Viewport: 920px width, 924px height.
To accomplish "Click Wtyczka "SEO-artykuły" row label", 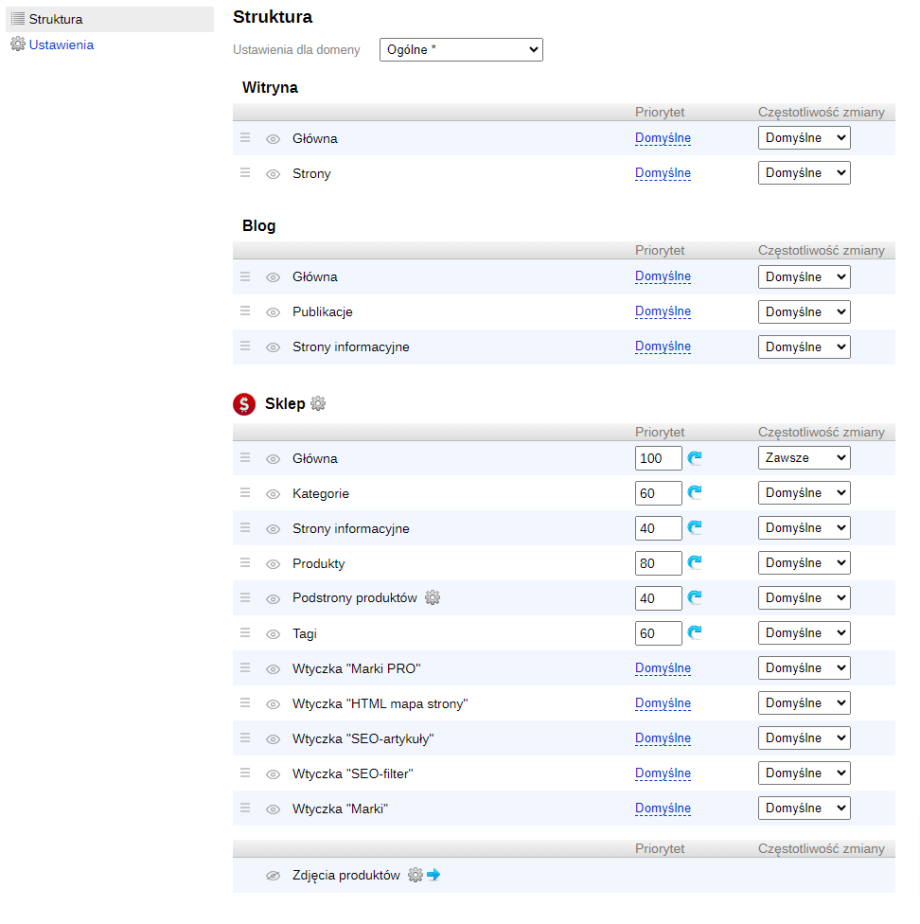I will click(x=363, y=739).
